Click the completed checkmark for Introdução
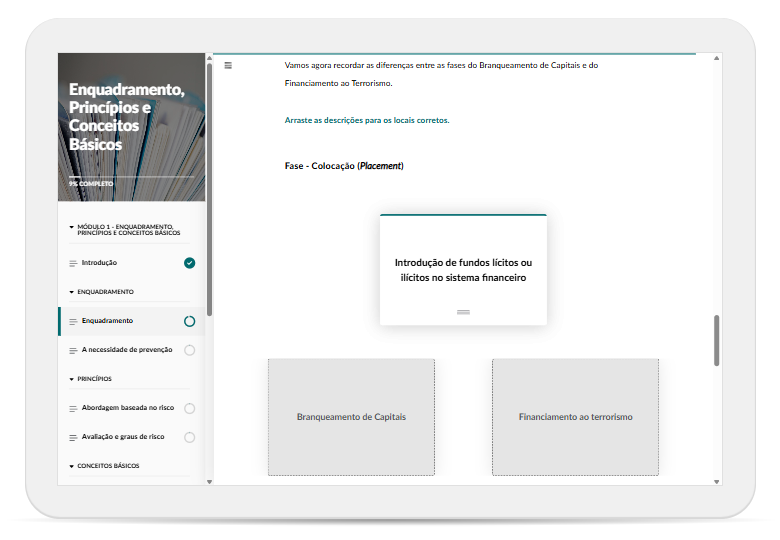Screen dimensions: 780x540 pos(190,263)
